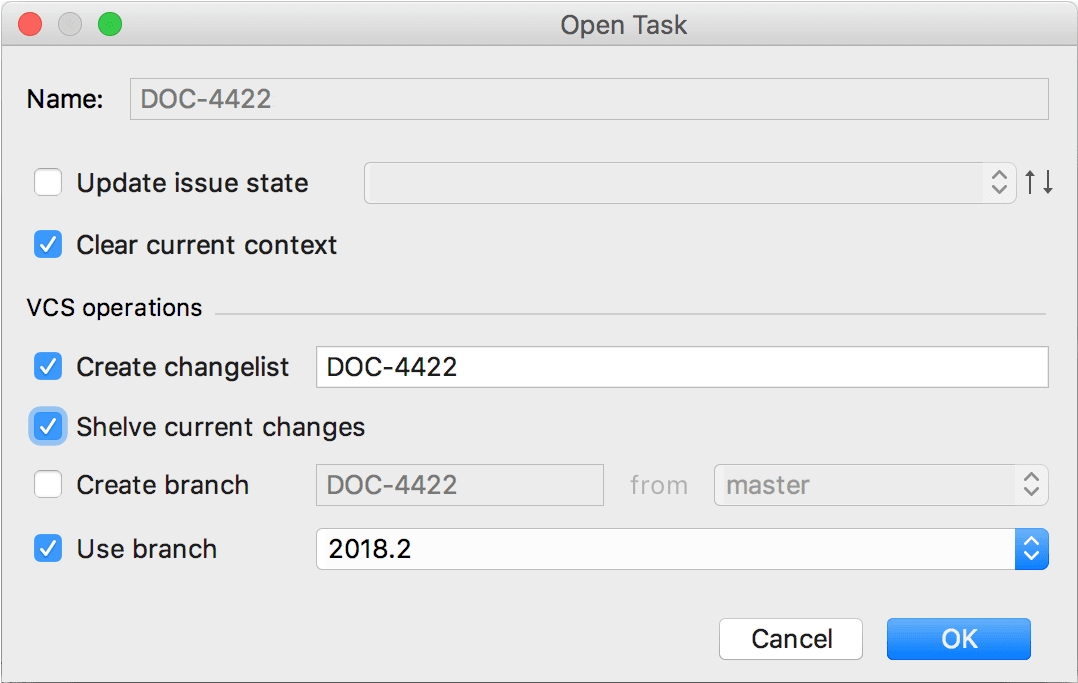
Task: Uncheck the Use branch option
Action: tap(48, 548)
